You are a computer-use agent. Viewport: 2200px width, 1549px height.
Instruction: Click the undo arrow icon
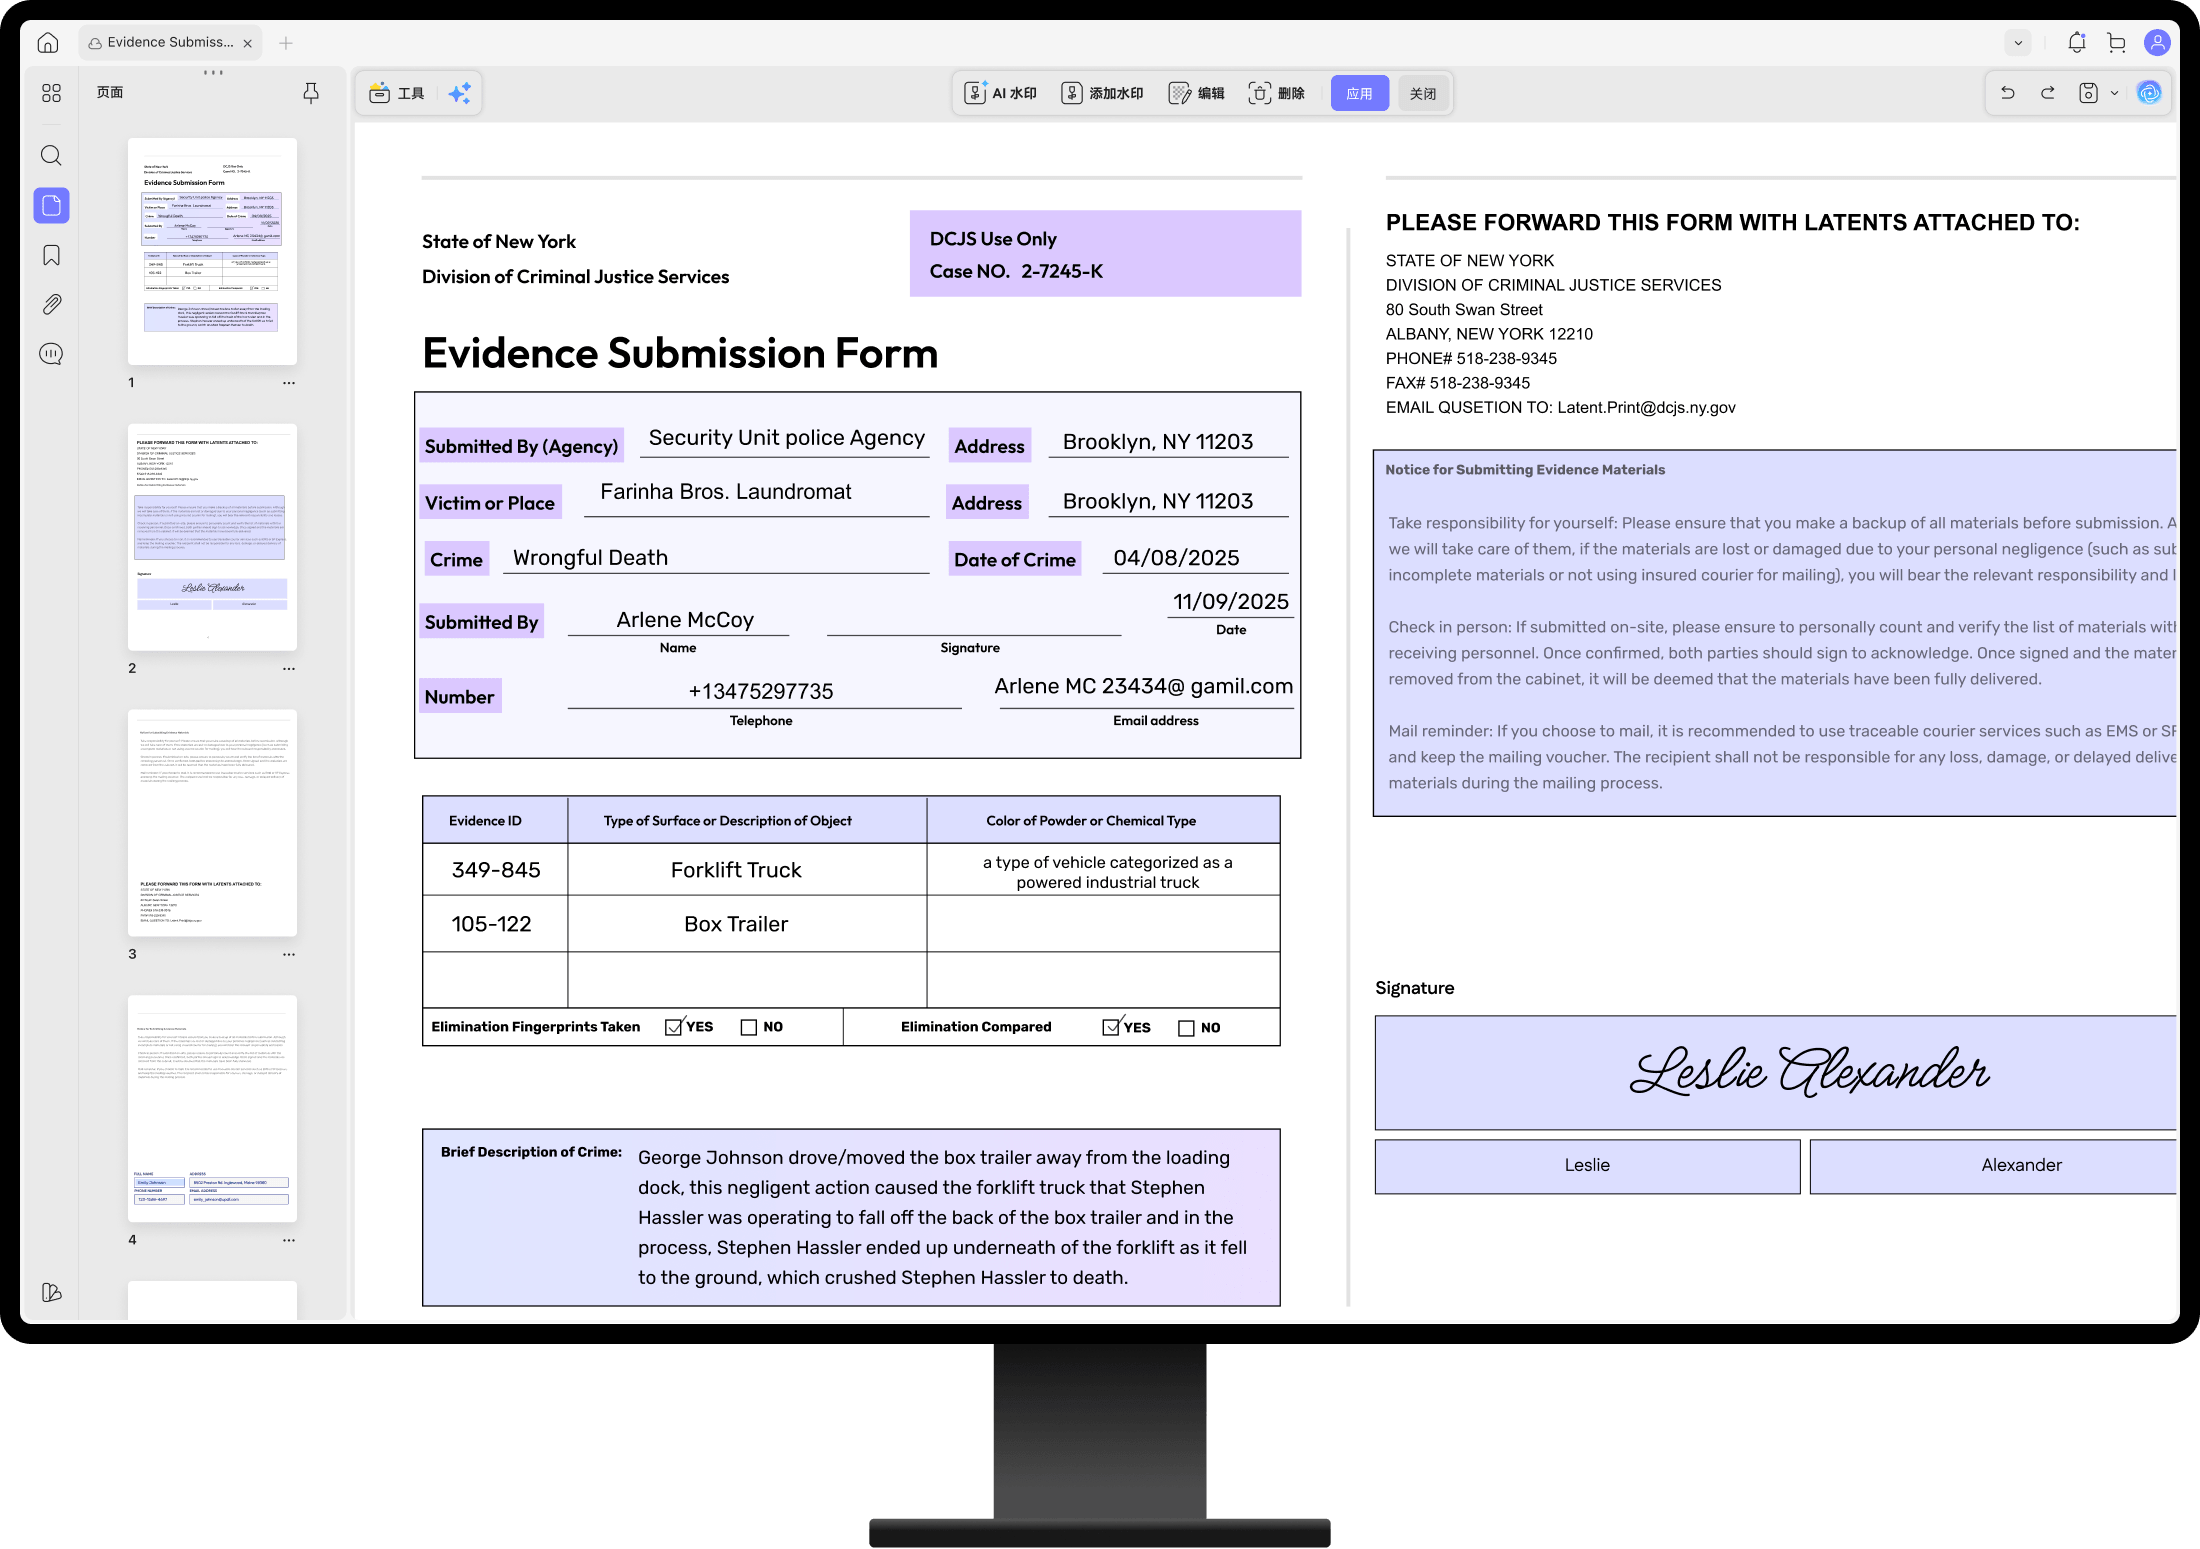2007,93
